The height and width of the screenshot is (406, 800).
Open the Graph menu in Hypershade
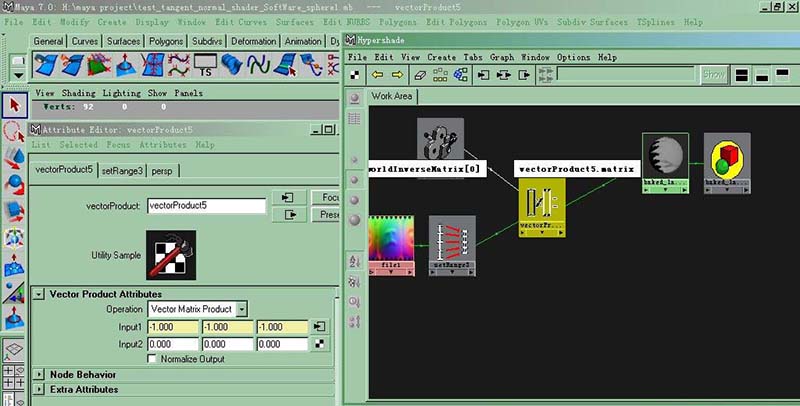(502, 57)
